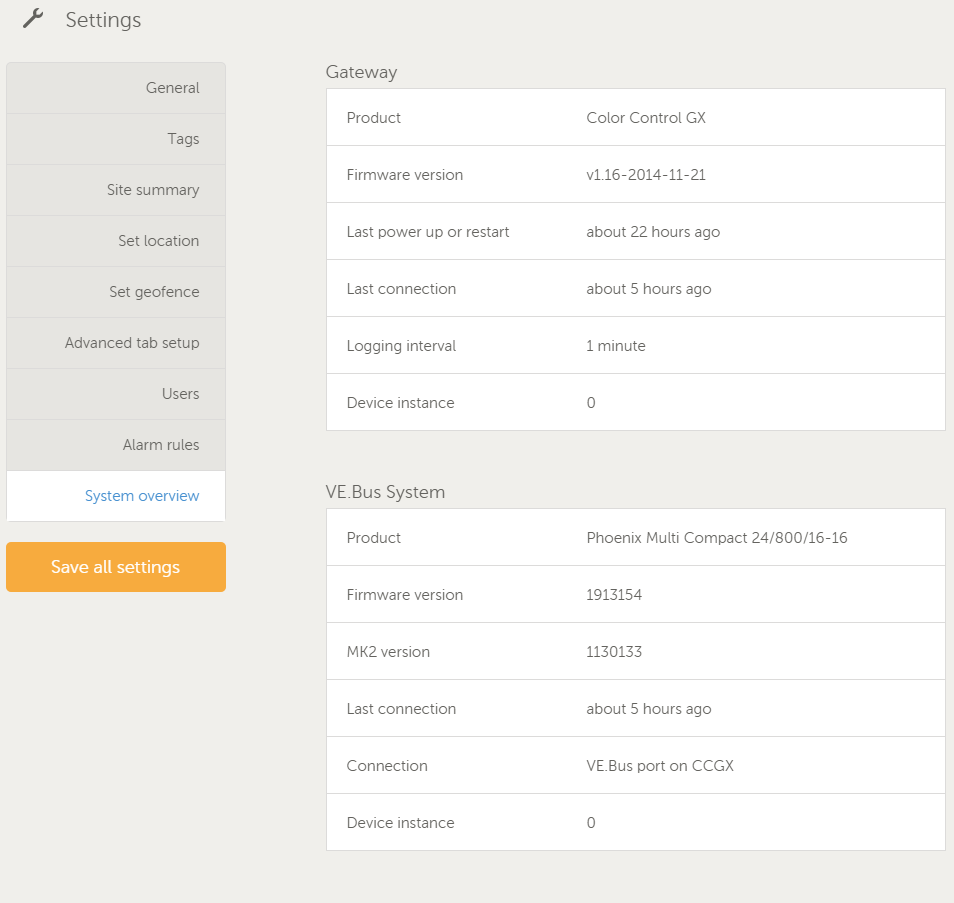Screen dimensions: 954x903
Task: Click the 'Logging interval' label
Action: point(401,346)
